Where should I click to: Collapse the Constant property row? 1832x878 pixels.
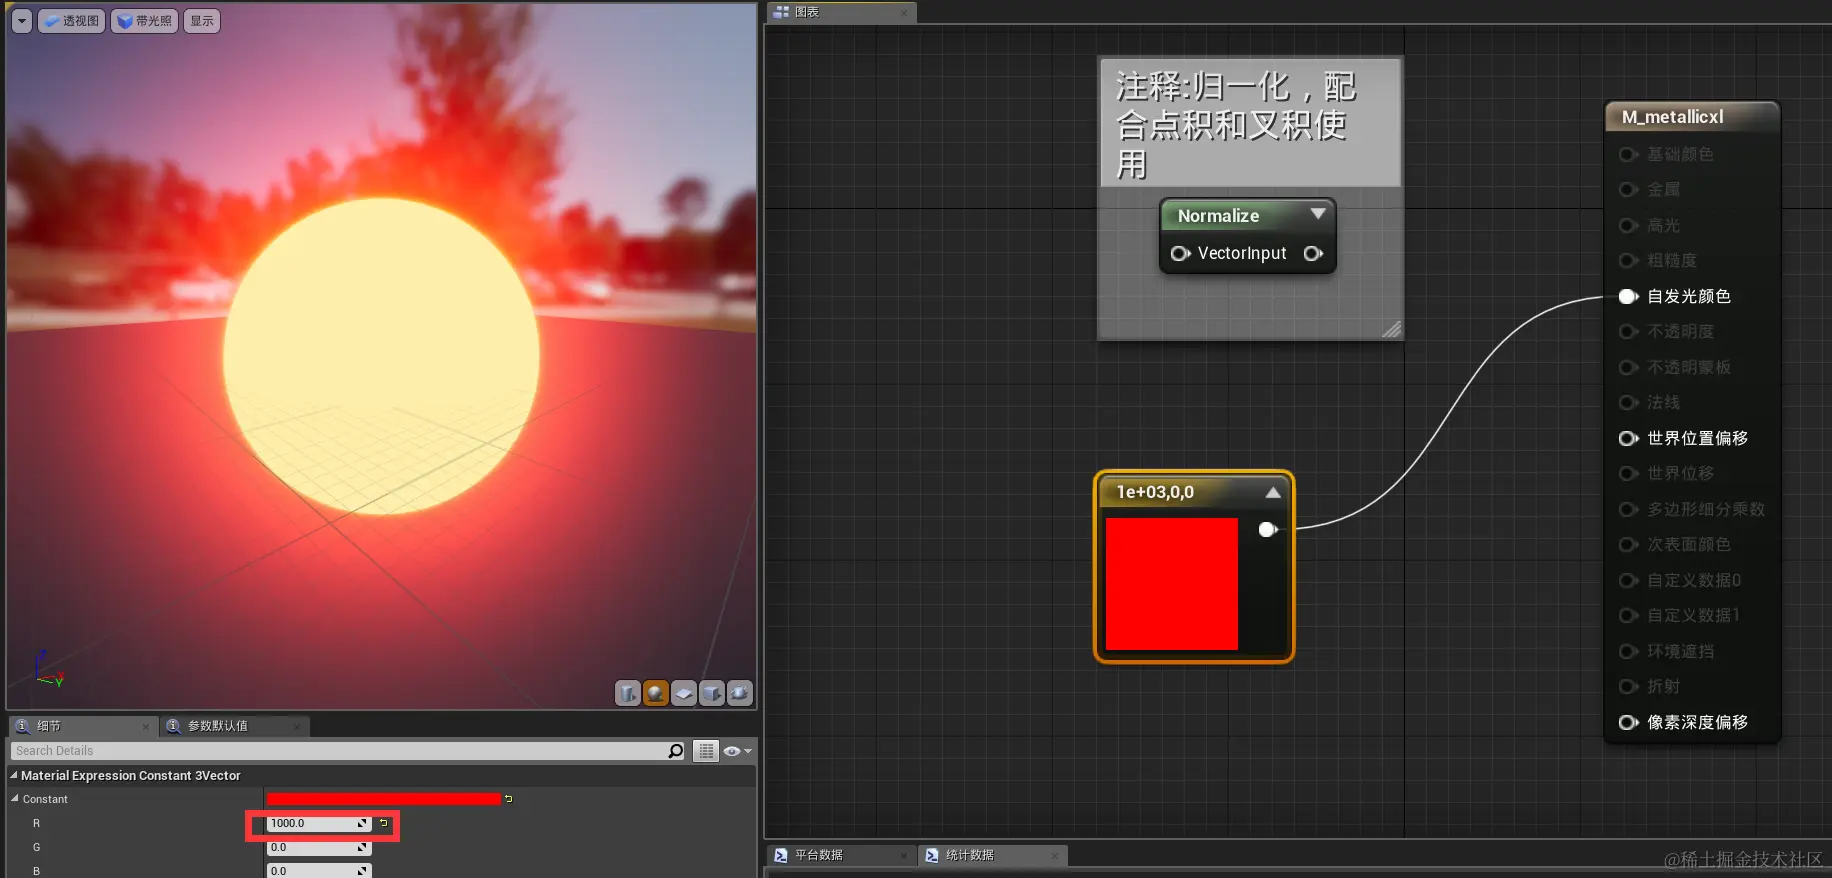click(x=15, y=799)
